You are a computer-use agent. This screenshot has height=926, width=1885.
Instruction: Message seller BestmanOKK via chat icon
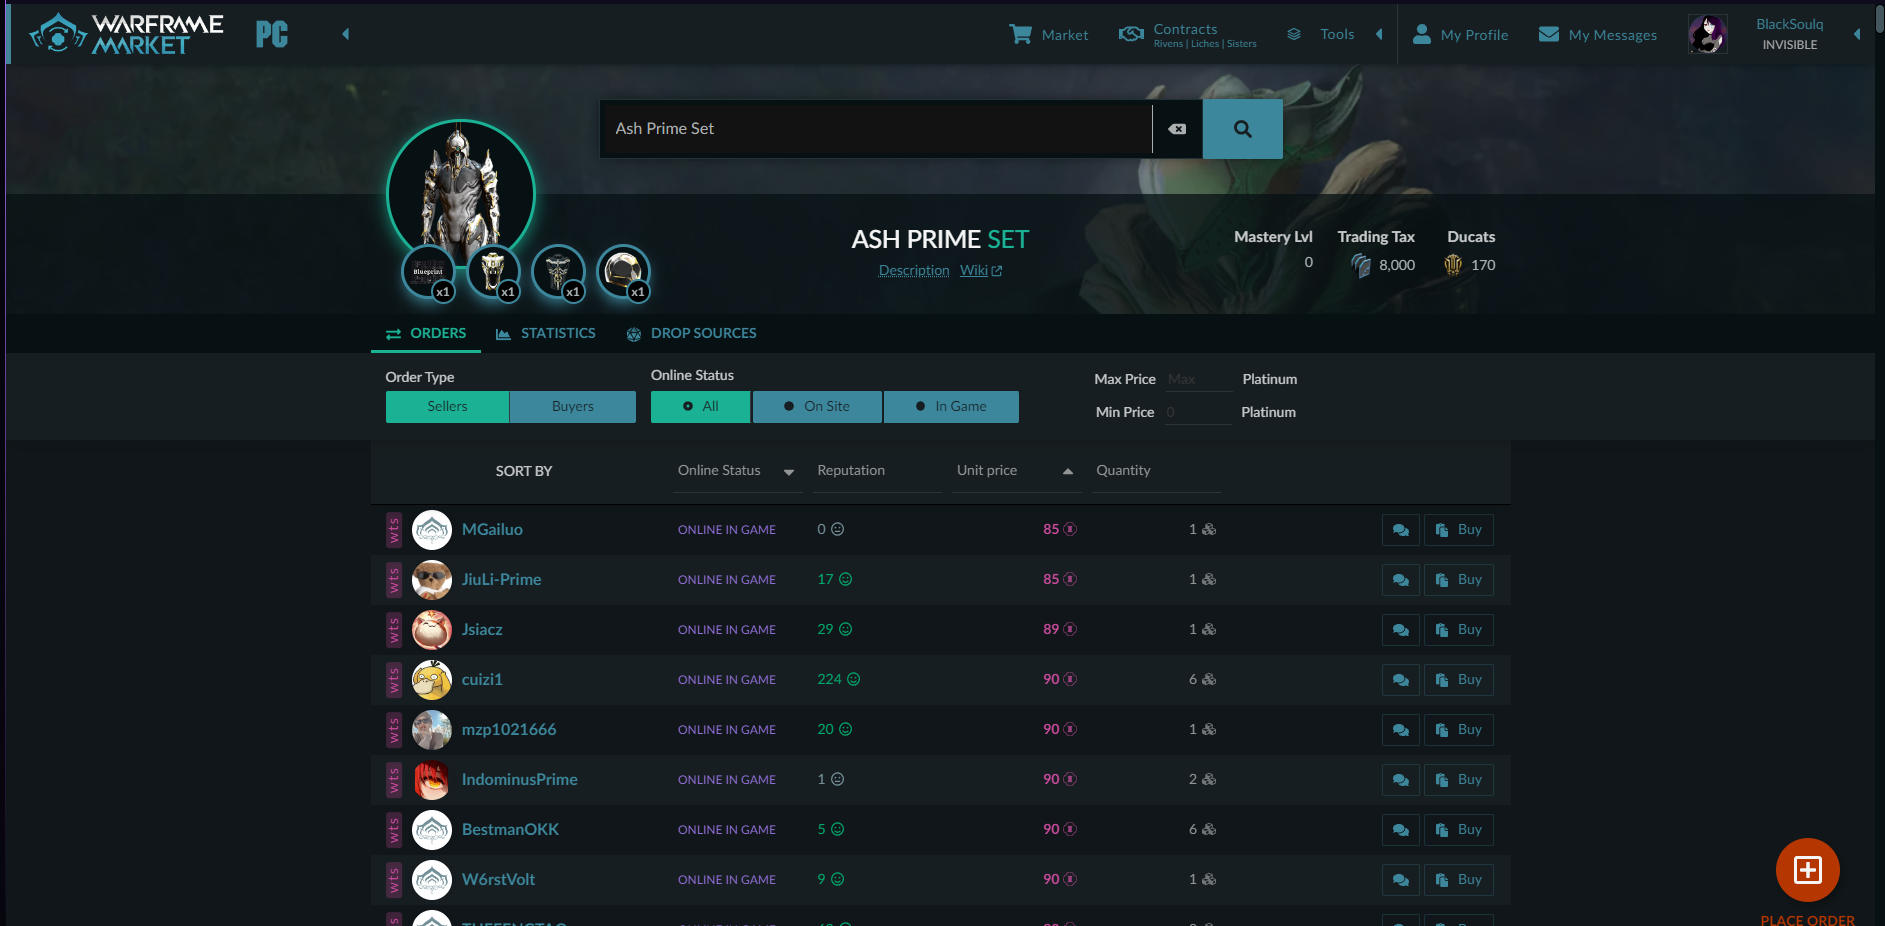pyautogui.click(x=1401, y=830)
